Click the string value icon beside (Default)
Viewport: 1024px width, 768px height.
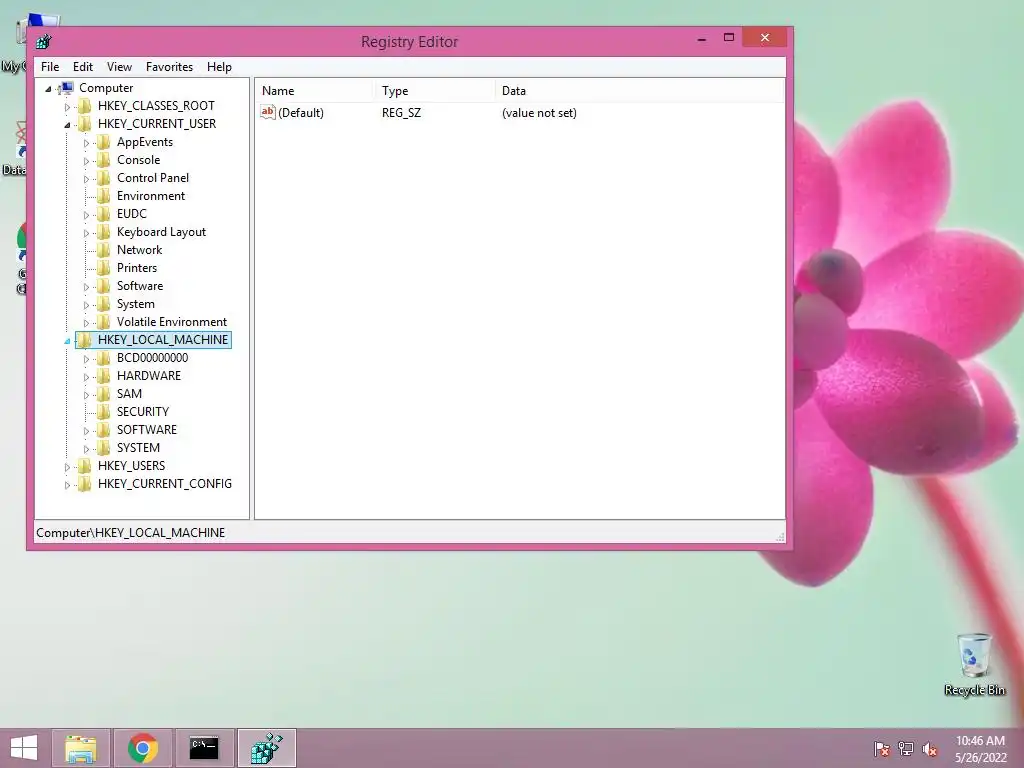coord(268,112)
